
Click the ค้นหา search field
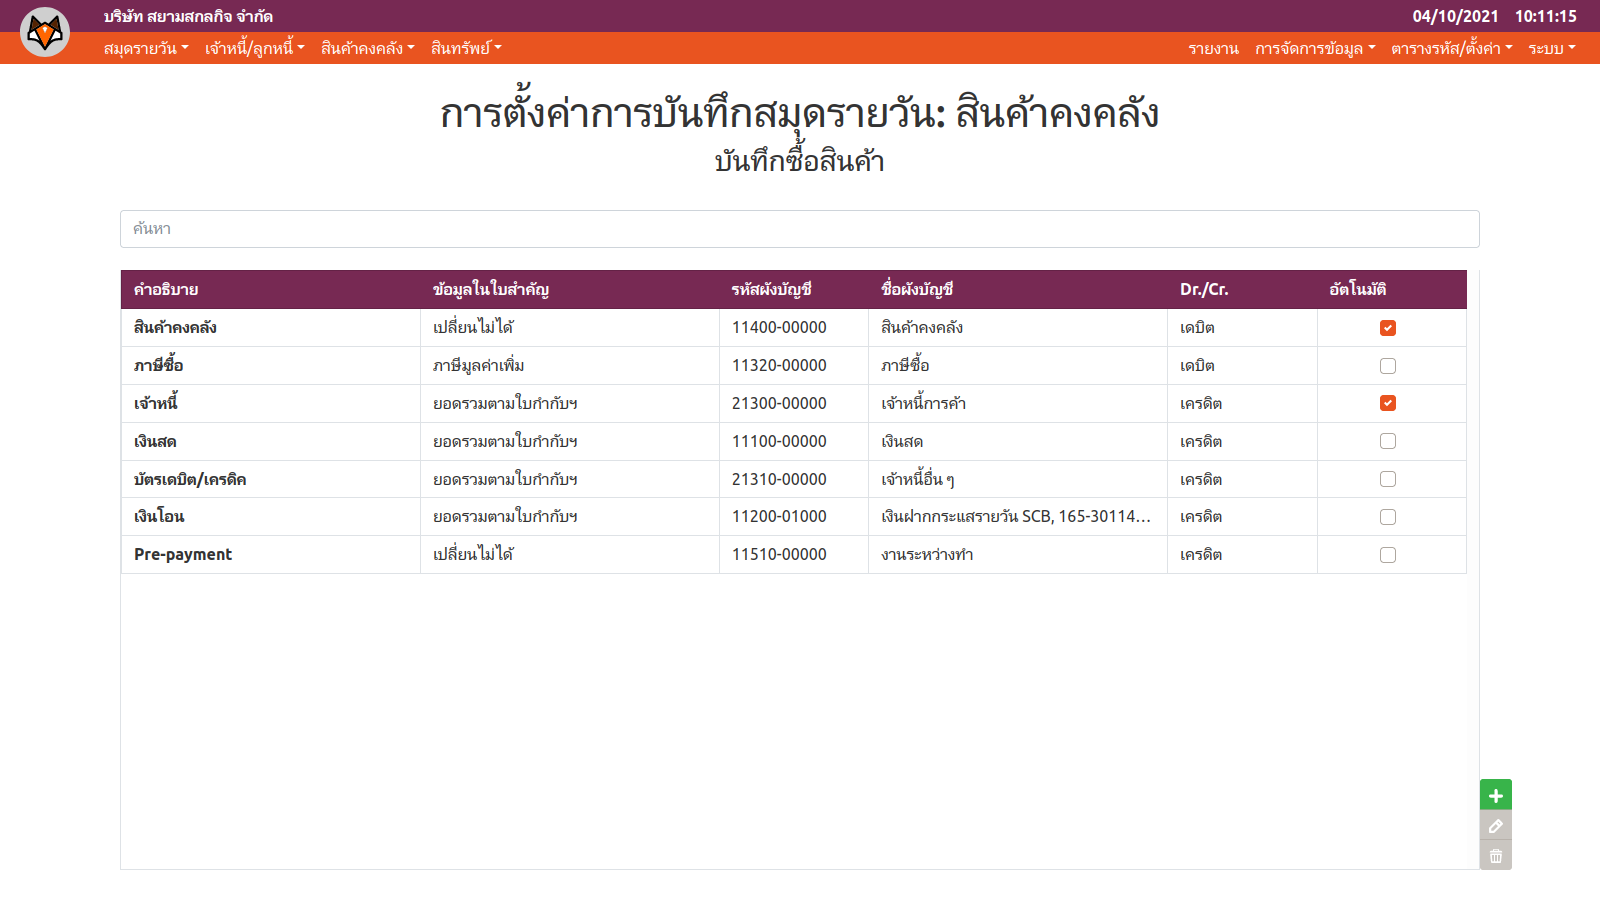pos(799,229)
